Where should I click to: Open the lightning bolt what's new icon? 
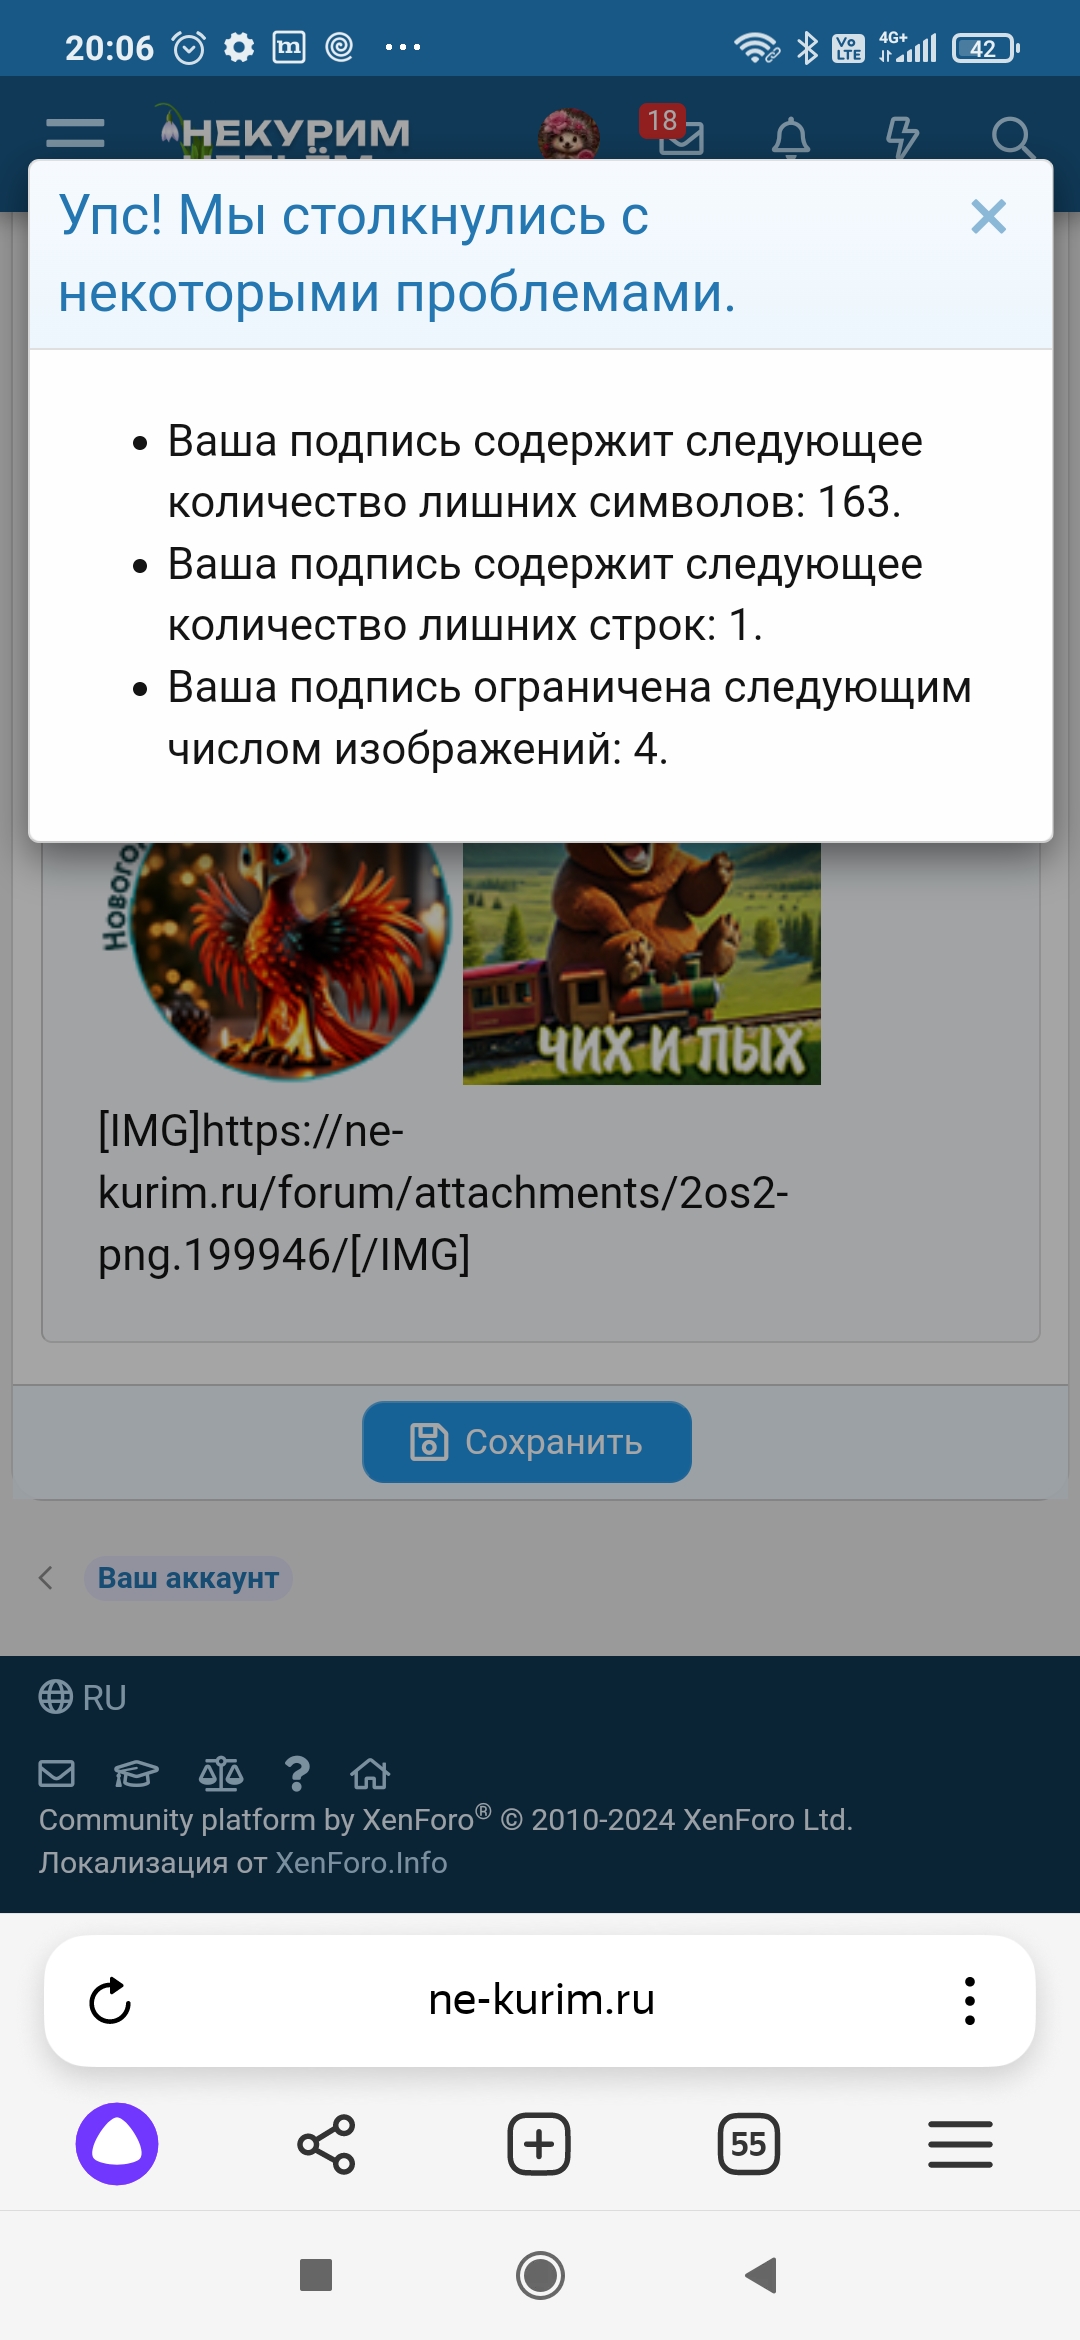[x=902, y=138]
